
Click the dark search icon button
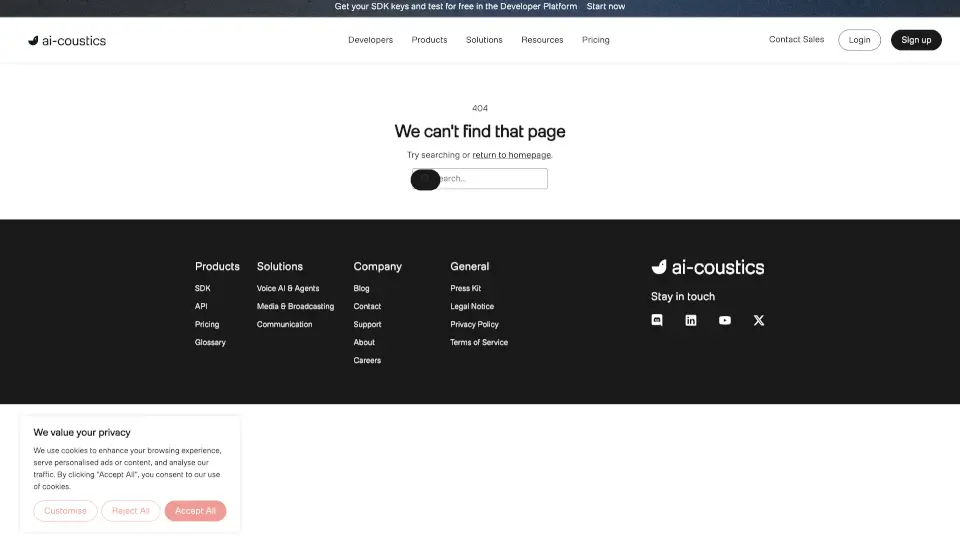click(425, 179)
